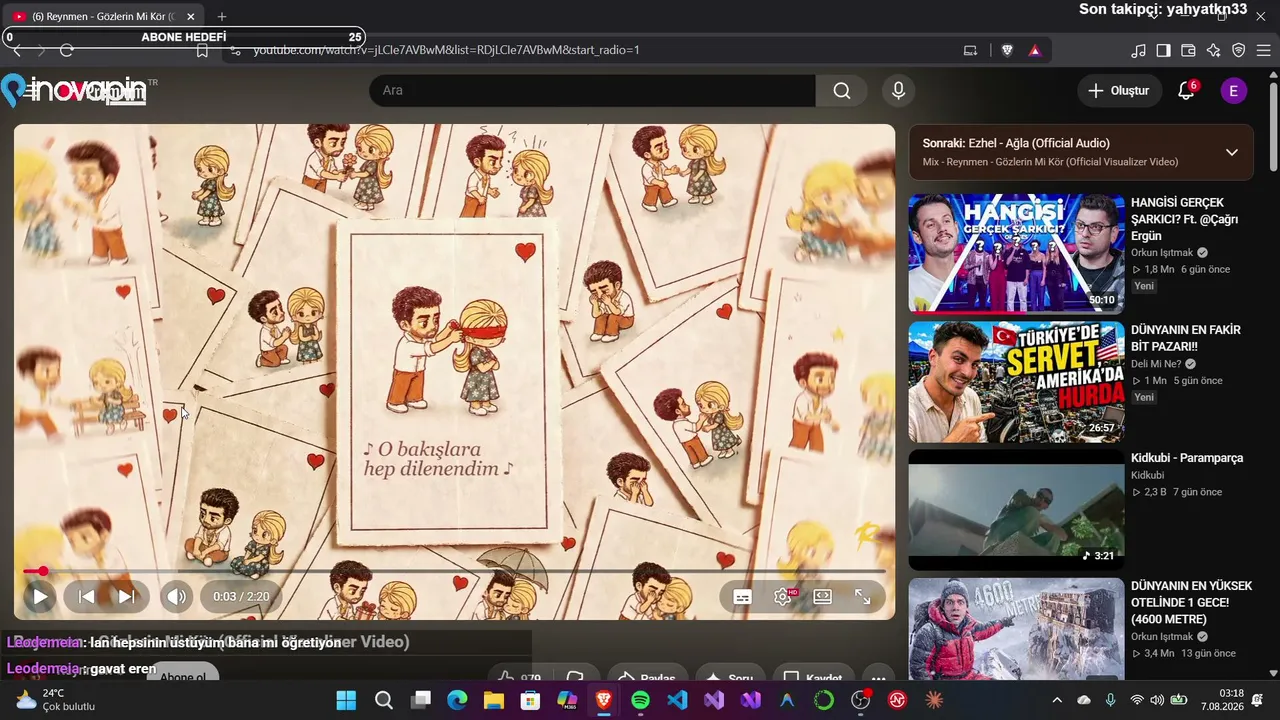Focus the 'Ara' search field

point(593,91)
